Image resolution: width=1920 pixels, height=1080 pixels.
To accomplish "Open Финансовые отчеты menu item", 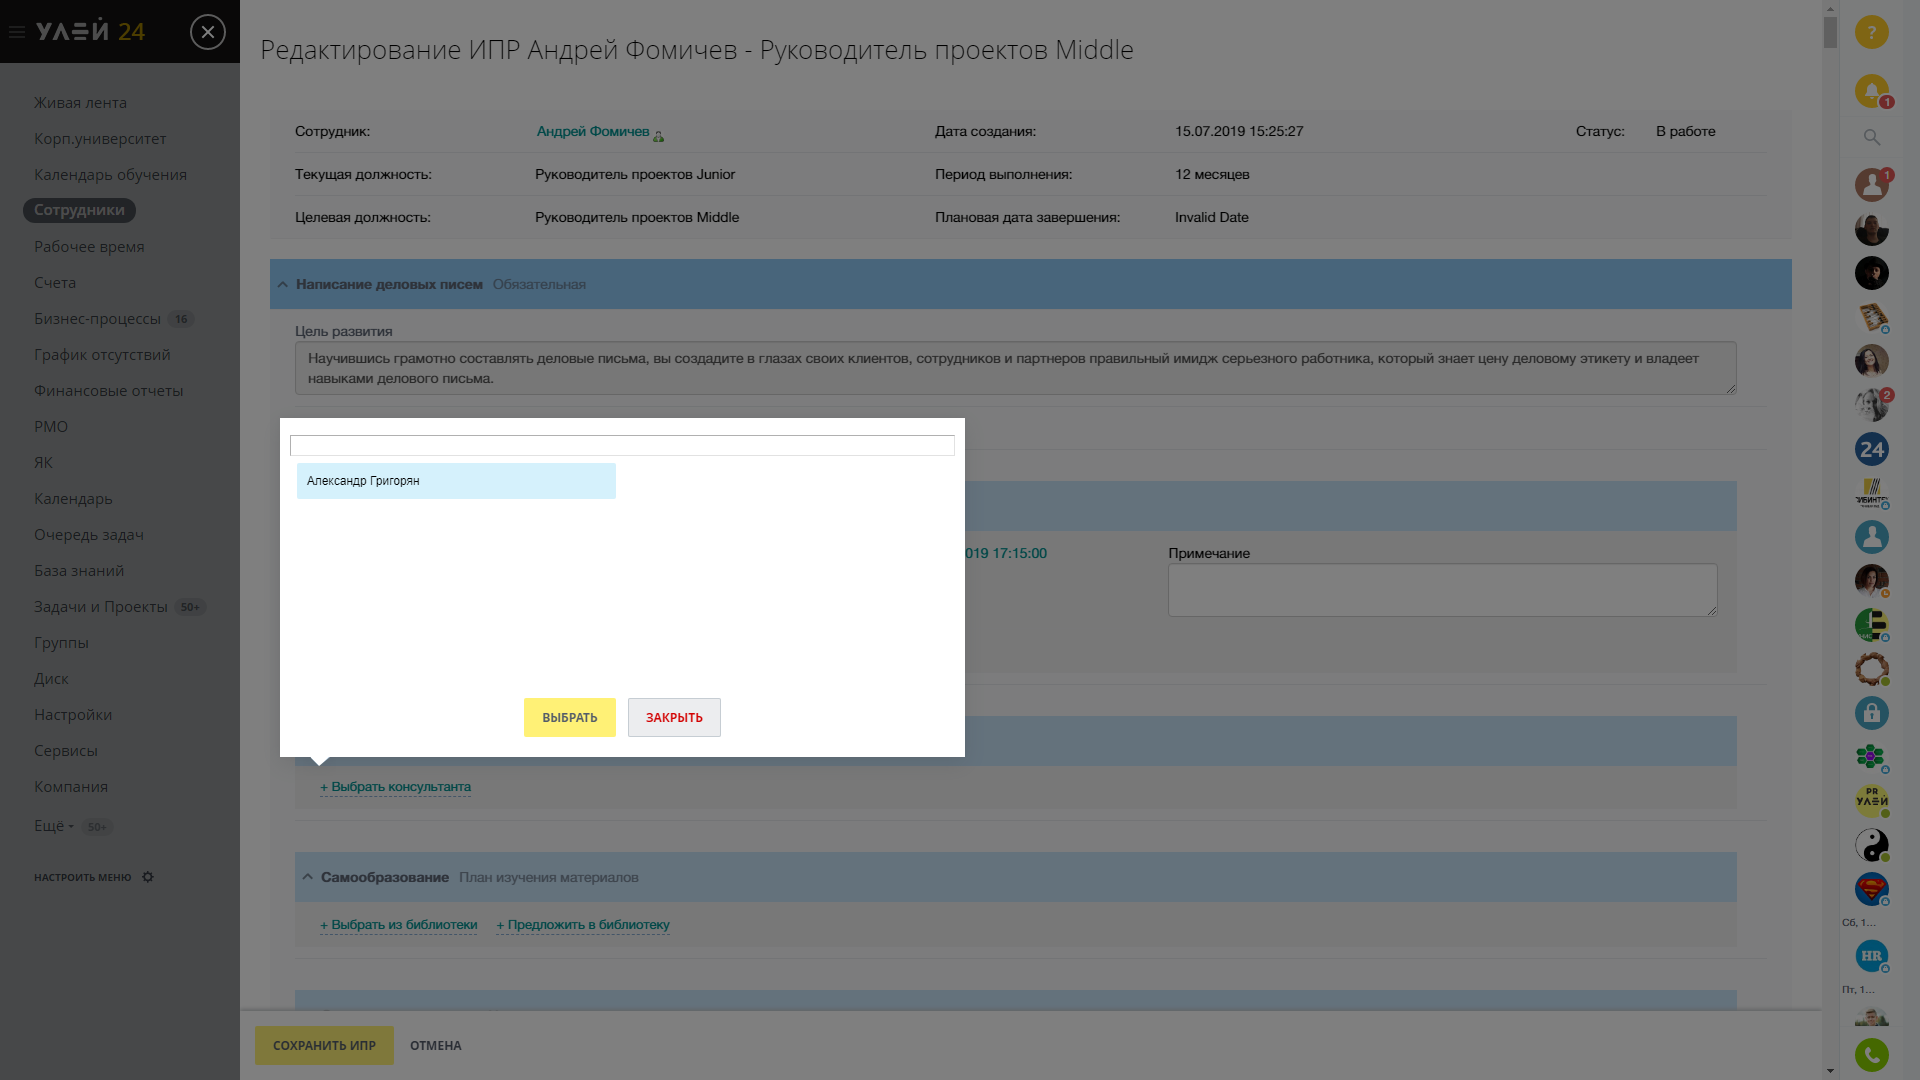I will 108,391.
